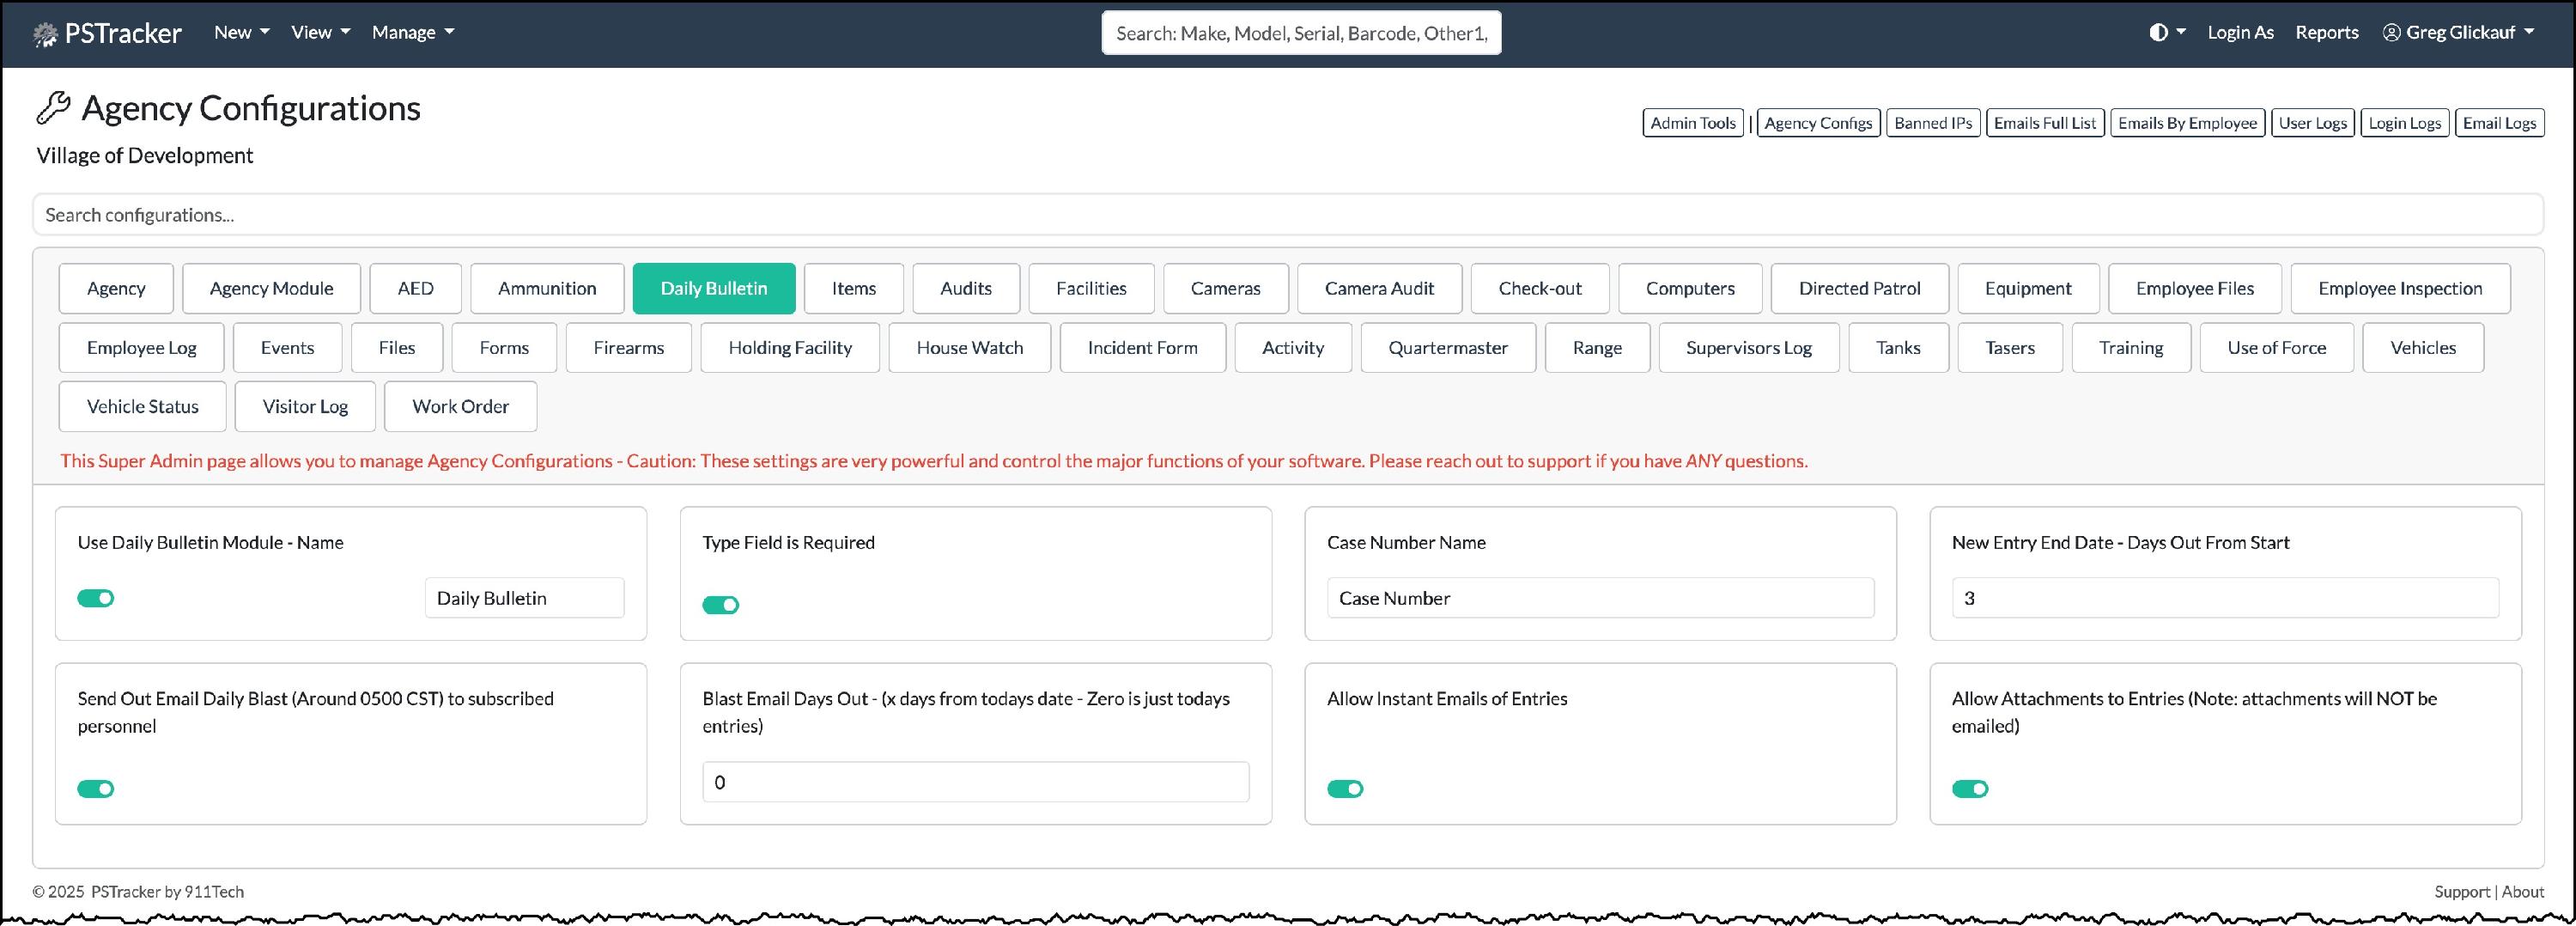Click the user profile icon next to Greg Glickauf
This screenshot has width=2576, height=926.
[x=2391, y=32]
